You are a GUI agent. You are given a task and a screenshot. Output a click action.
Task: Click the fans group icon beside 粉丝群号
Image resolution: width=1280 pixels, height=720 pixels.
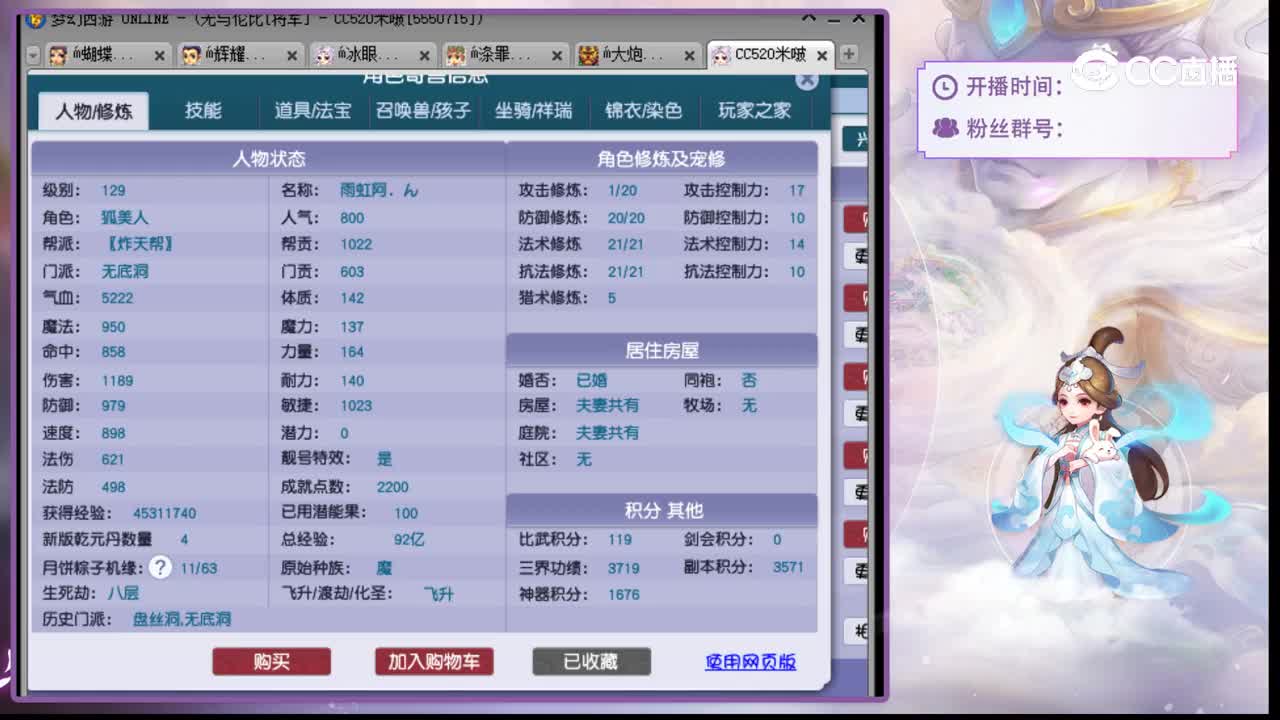point(945,128)
